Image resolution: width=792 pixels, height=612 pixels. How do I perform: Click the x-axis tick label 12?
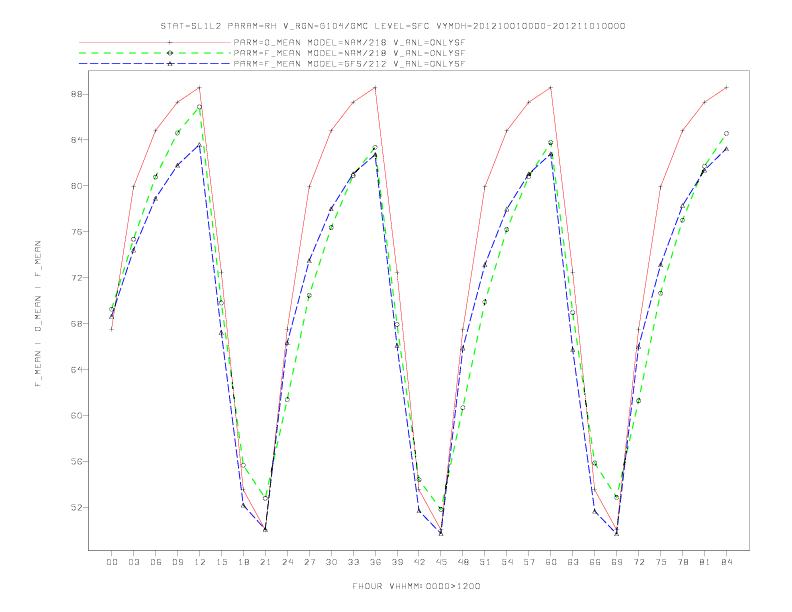click(x=200, y=562)
